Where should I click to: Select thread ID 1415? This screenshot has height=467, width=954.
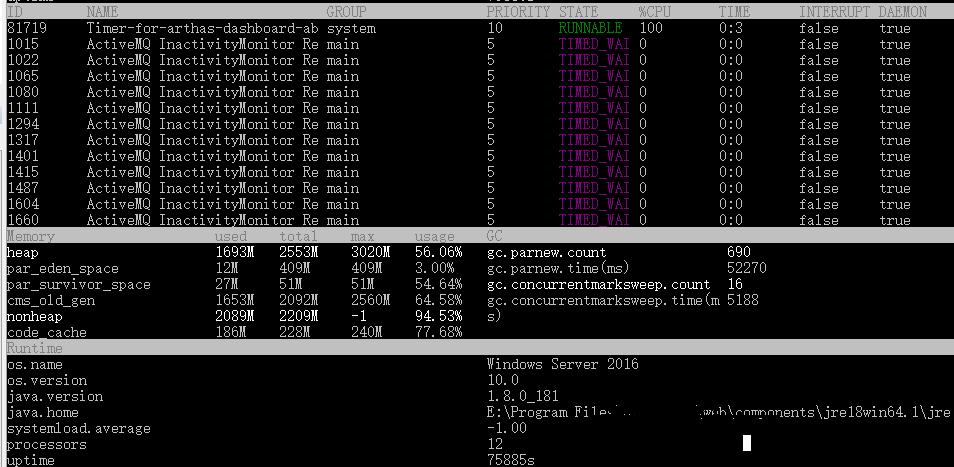click(23, 172)
